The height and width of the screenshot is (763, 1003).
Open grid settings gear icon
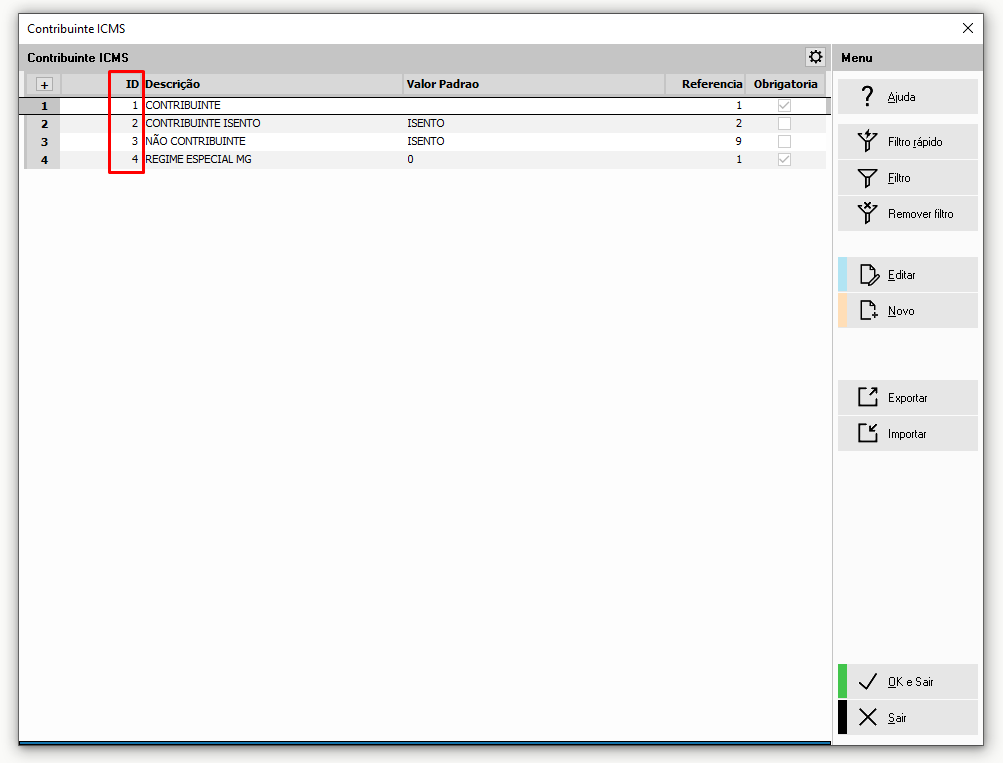815,57
